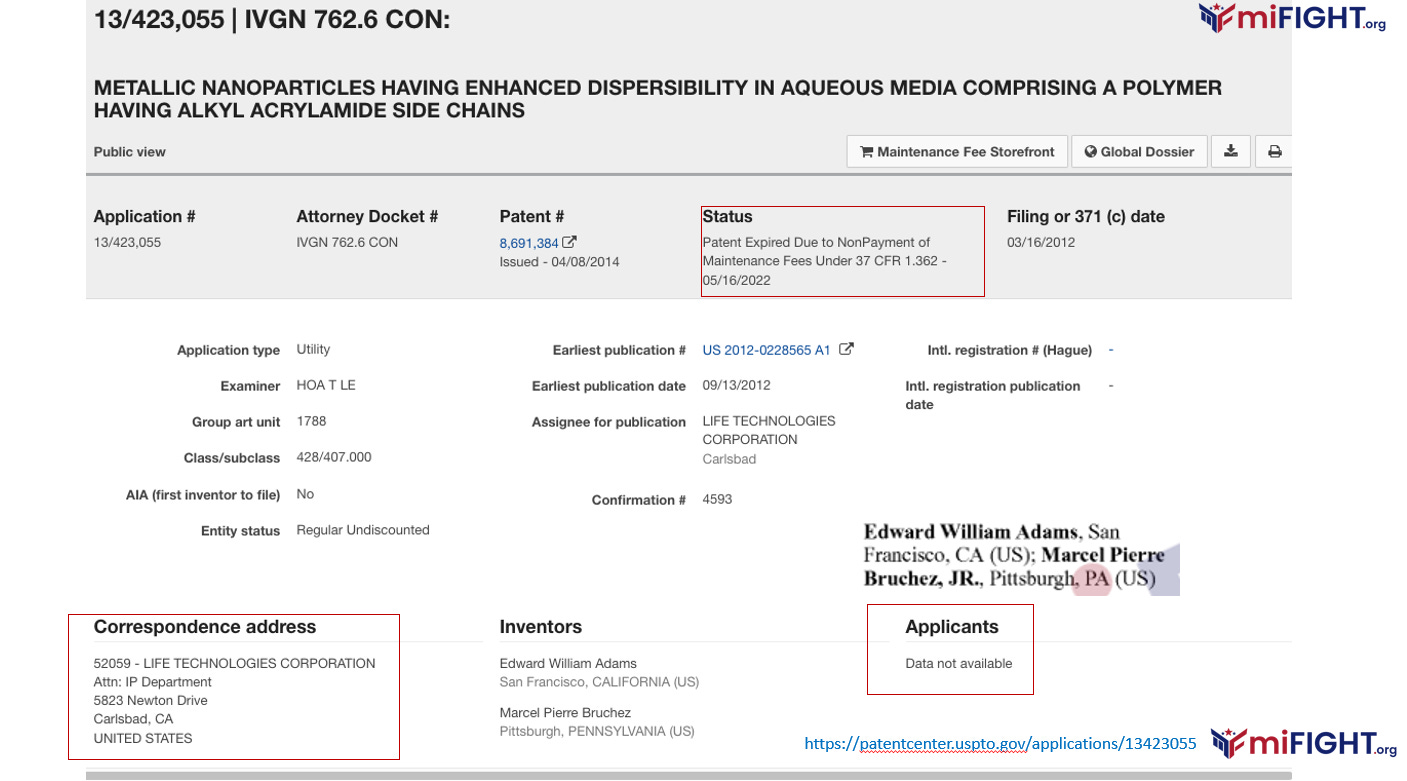Image resolution: width=1407 pixels, height=781 pixels.
Task: Click inventor 'Edward William Adams' in list
Action: click(568, 663)
